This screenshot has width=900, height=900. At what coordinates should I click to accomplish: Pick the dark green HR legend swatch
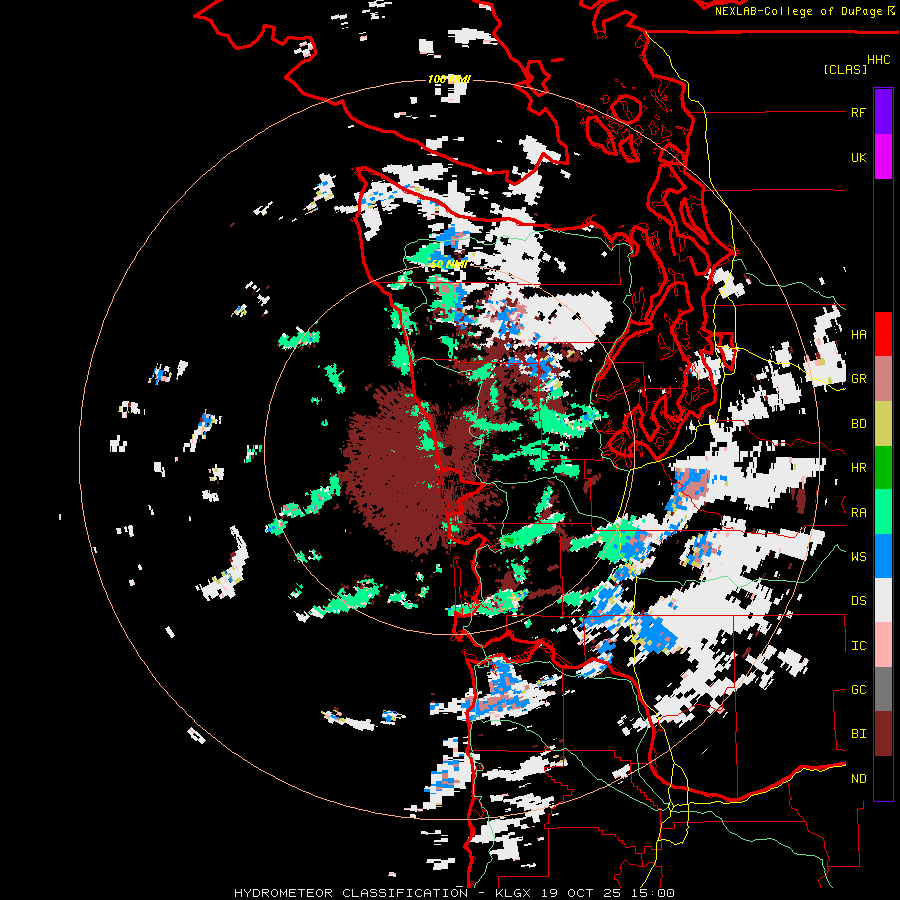[x=883, y=467]
